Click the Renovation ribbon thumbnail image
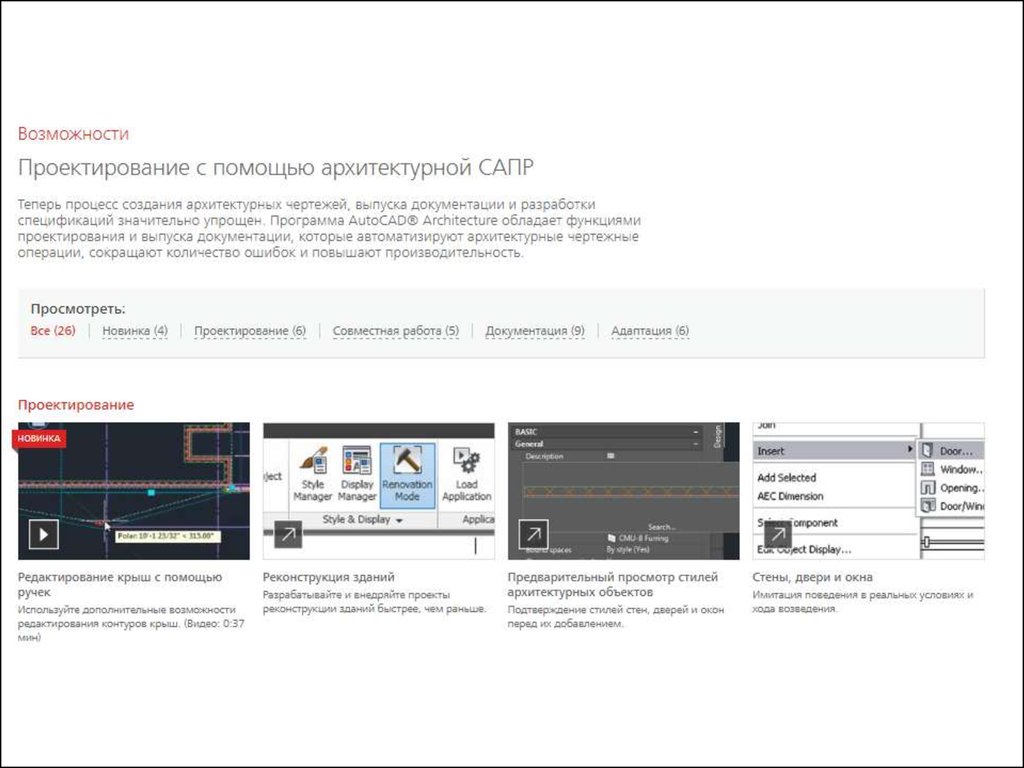This screenshot has width=1024, height=768. tap(379, 491)
